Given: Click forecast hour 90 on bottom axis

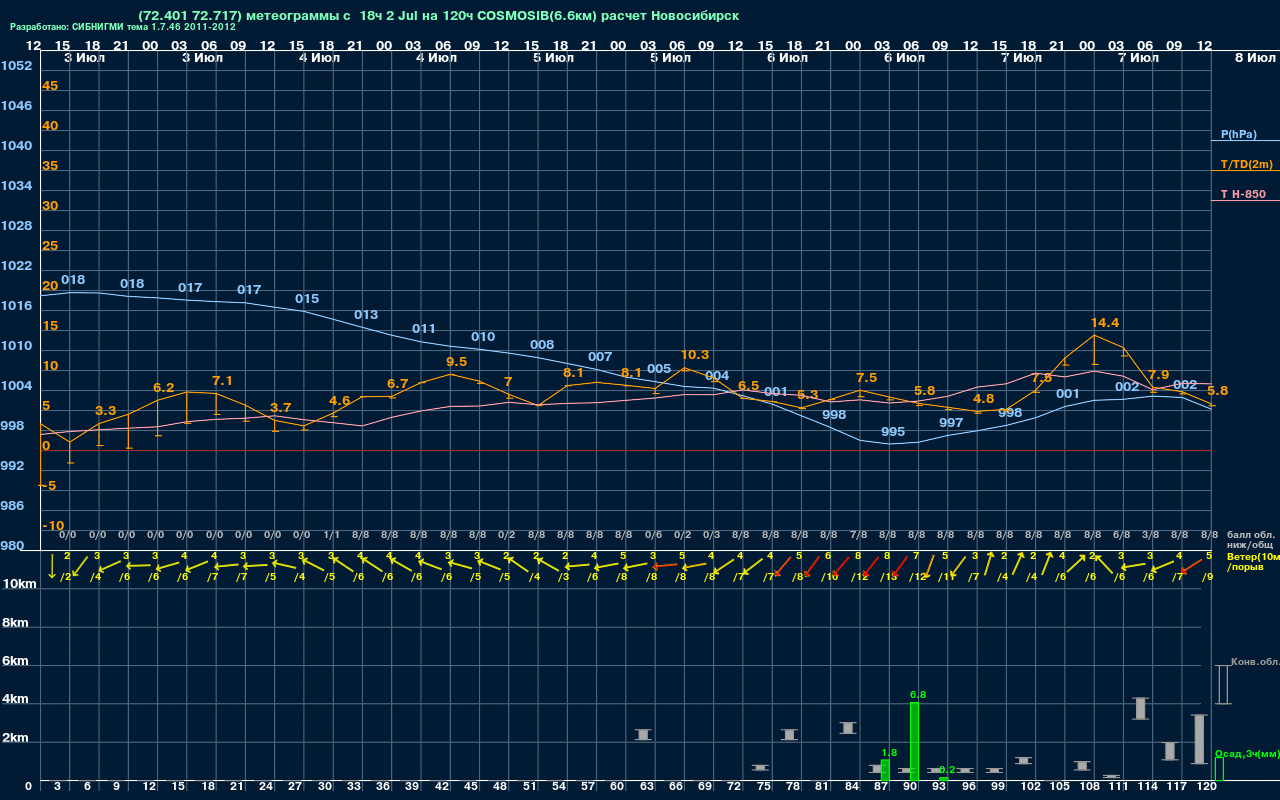Looking at the screenshot, I should click(911, 787).
